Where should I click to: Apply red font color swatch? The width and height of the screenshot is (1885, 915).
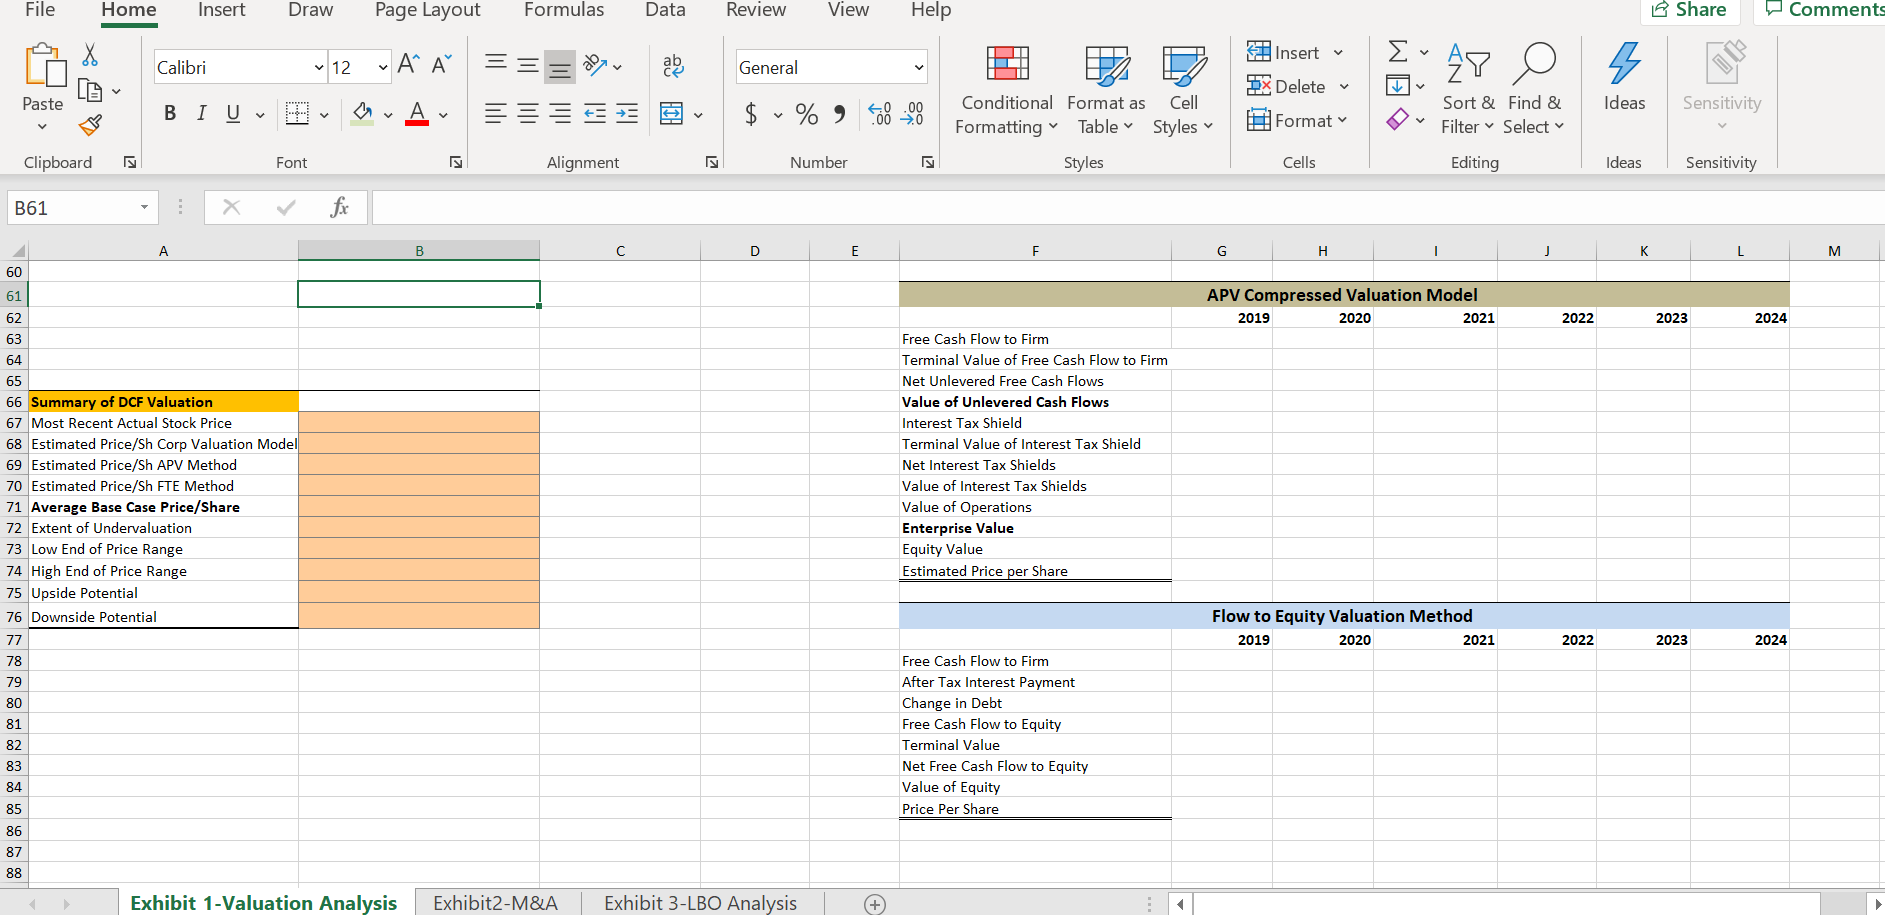417,114
